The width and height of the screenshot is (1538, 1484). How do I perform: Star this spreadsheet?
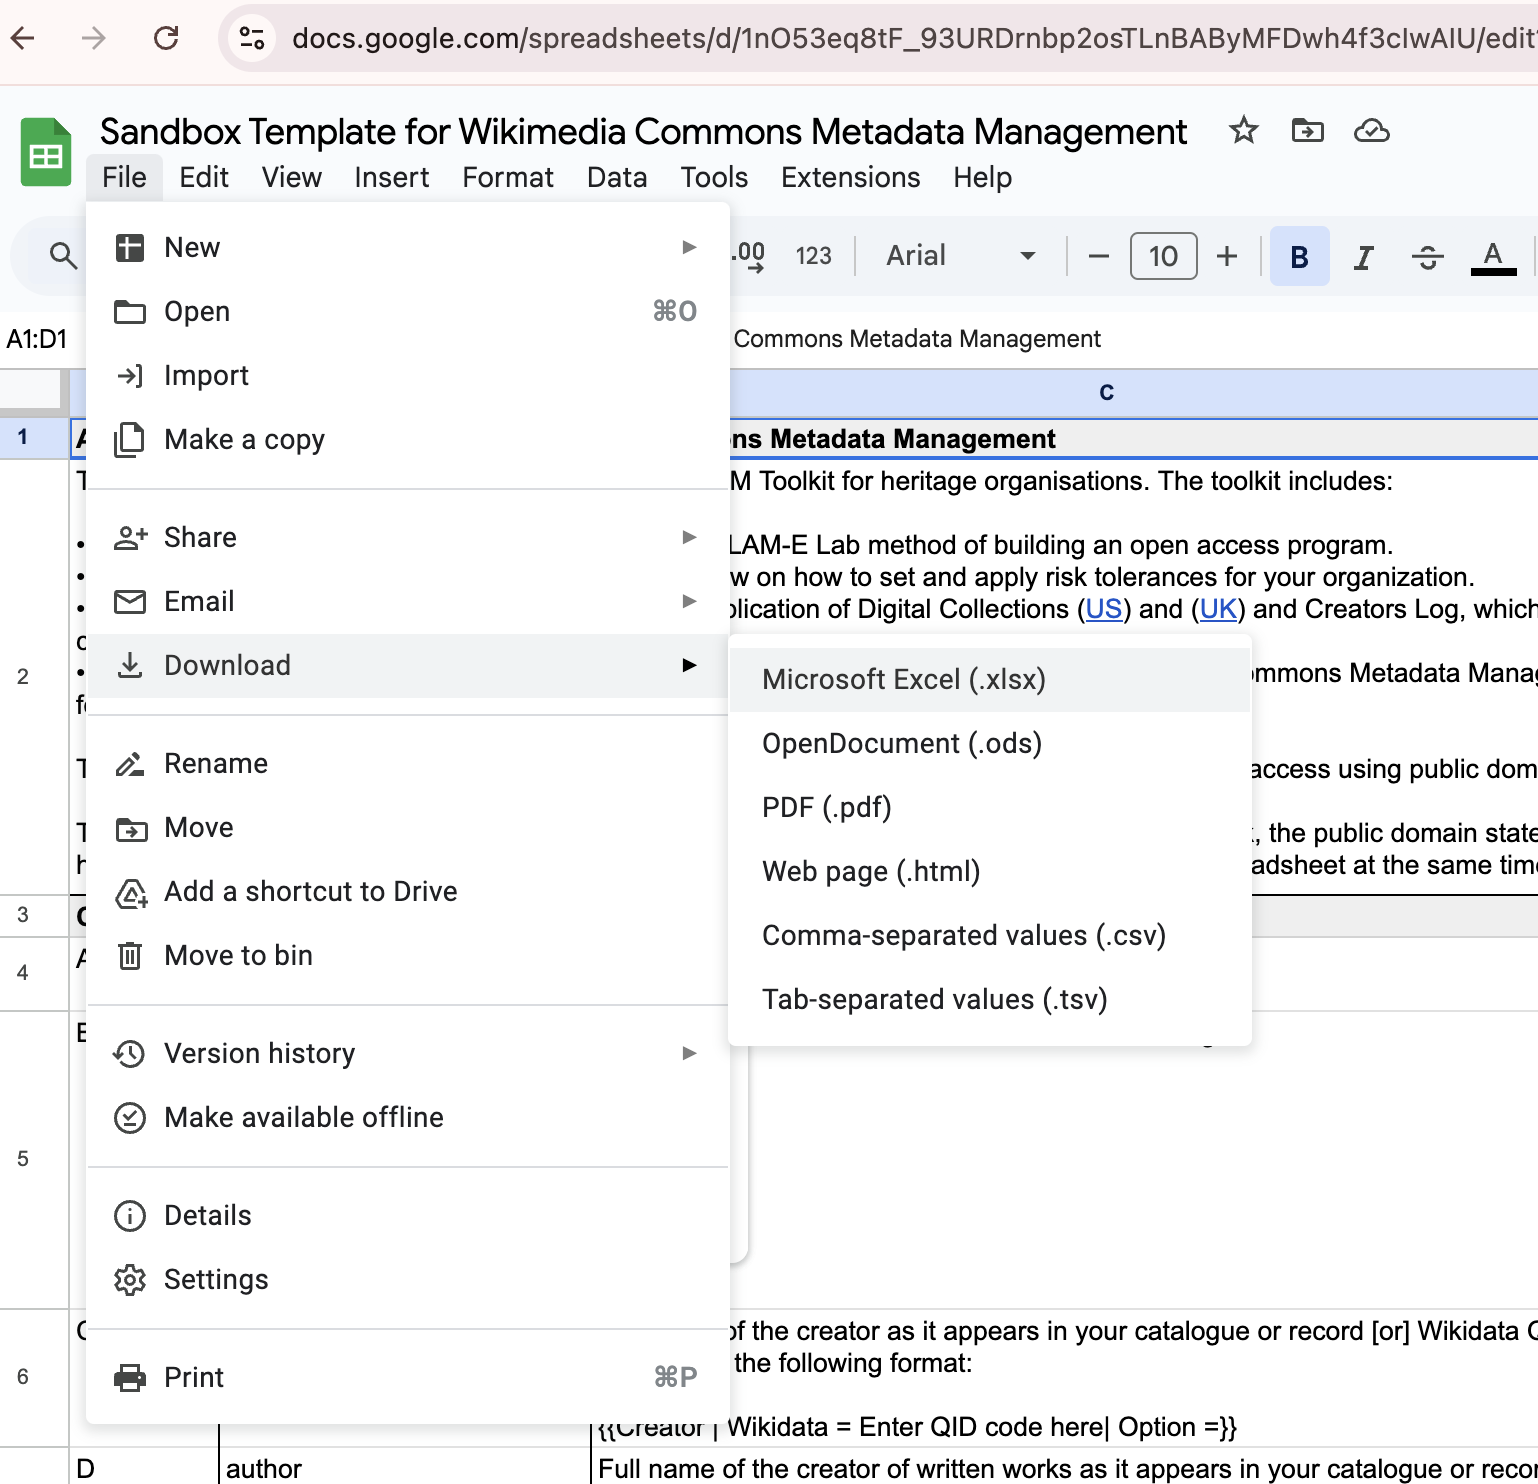1243,130
